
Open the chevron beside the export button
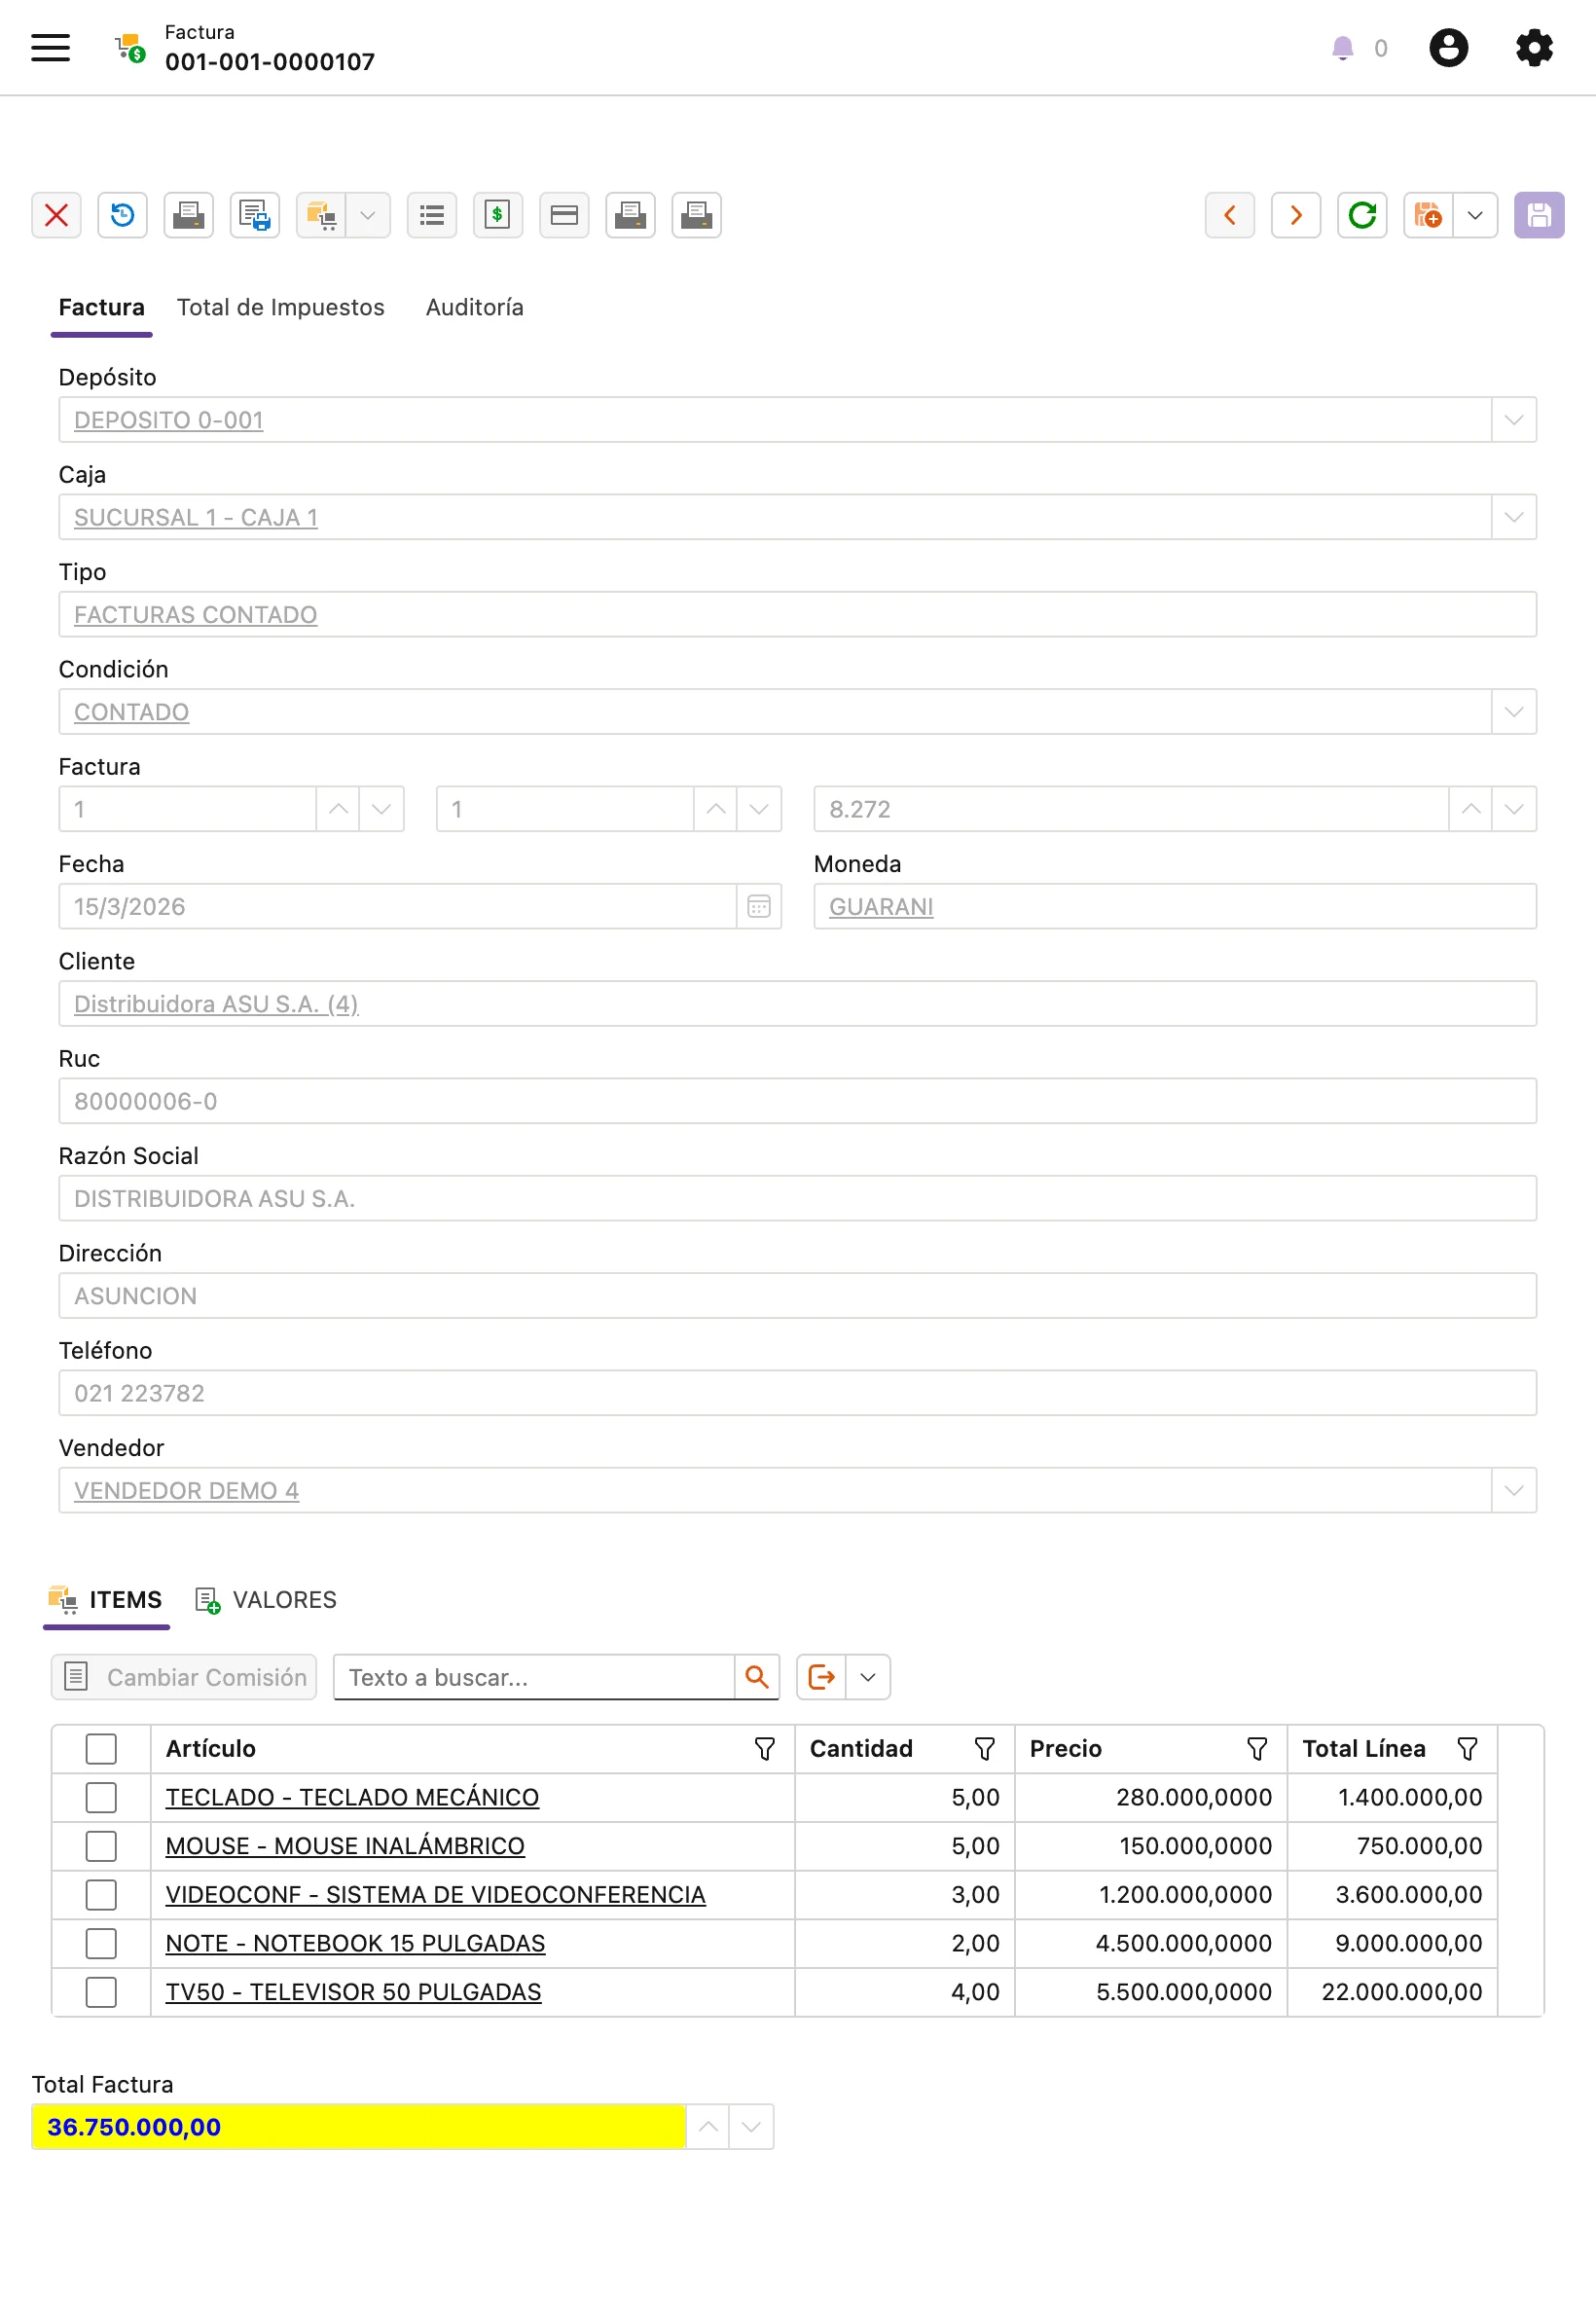868,1677
